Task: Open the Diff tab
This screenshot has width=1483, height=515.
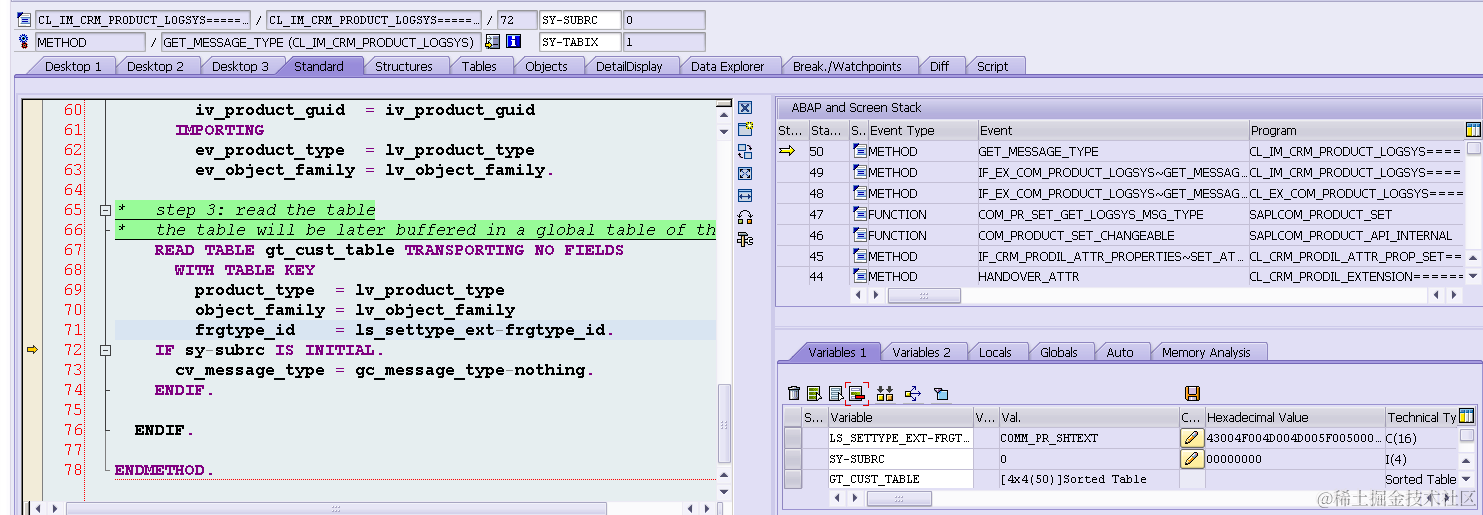Action: [939, 66]
